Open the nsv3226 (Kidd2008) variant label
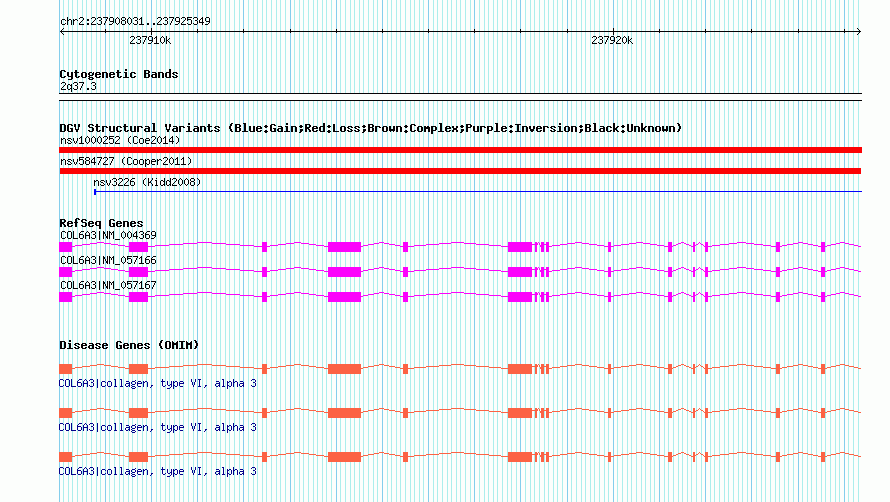 pyautogui.click(x=147, y=182)
